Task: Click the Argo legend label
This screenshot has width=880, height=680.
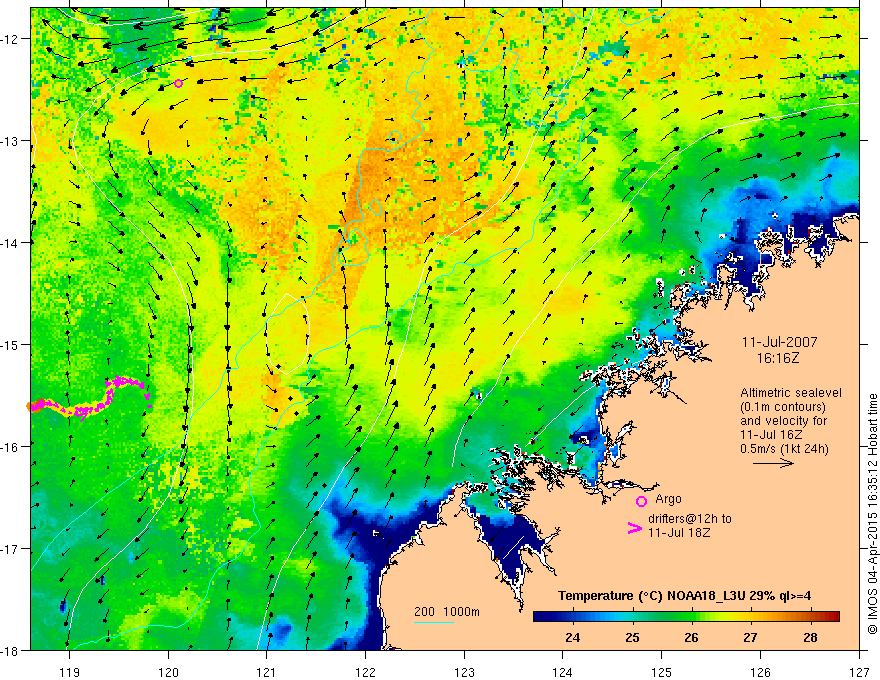Action: (668, 499)
